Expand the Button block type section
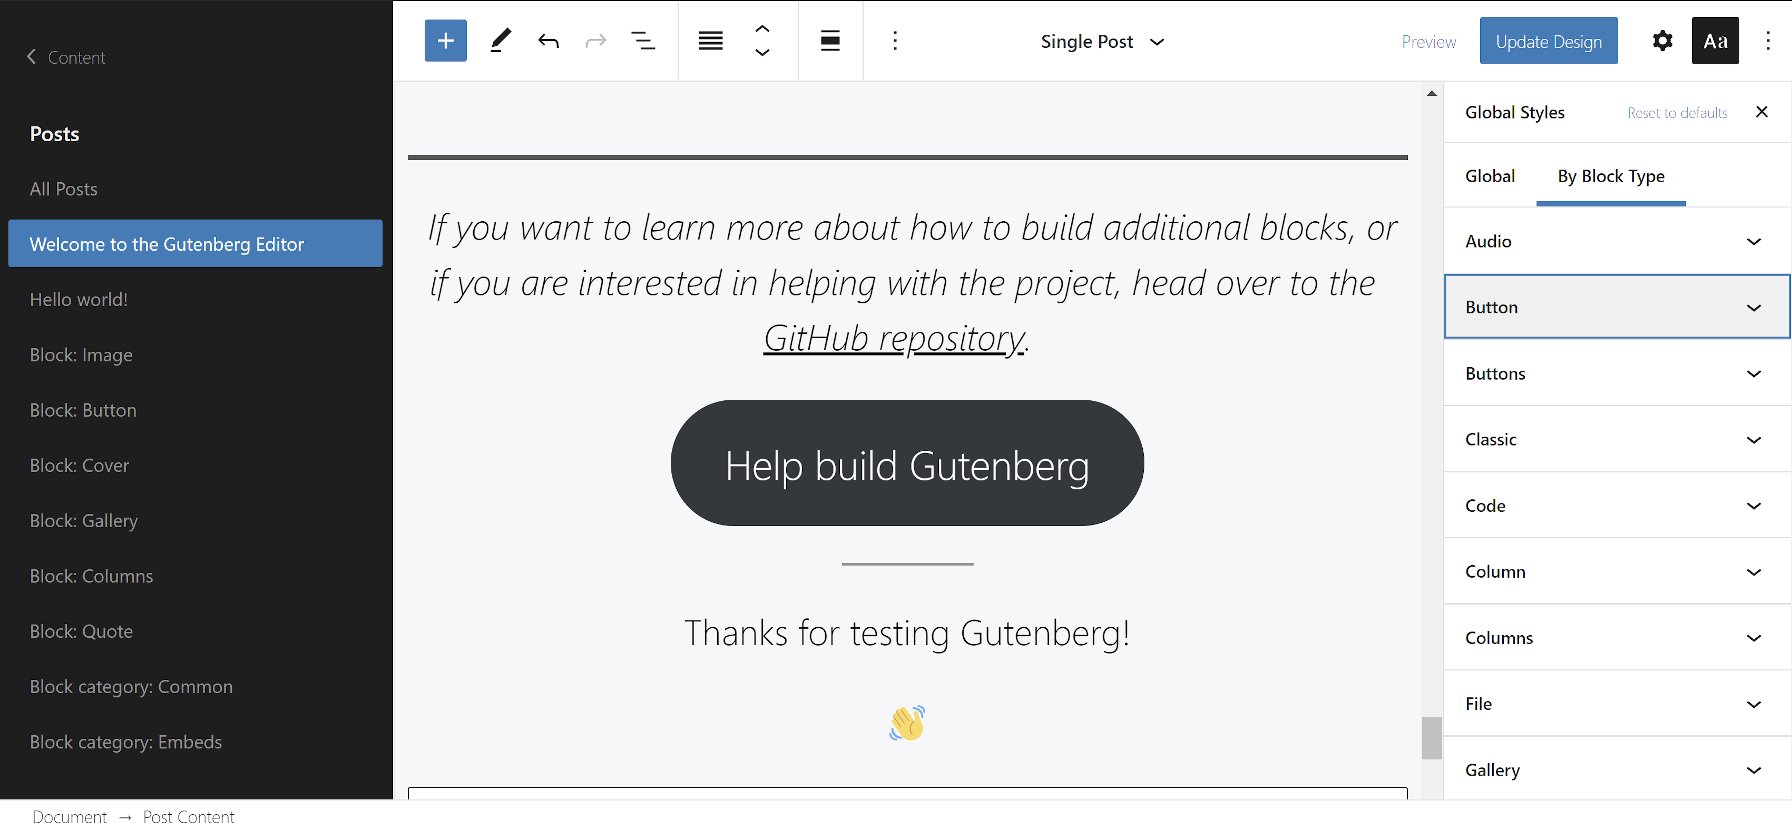This screenshot has width=1792, height=830. pos(1616,307)
